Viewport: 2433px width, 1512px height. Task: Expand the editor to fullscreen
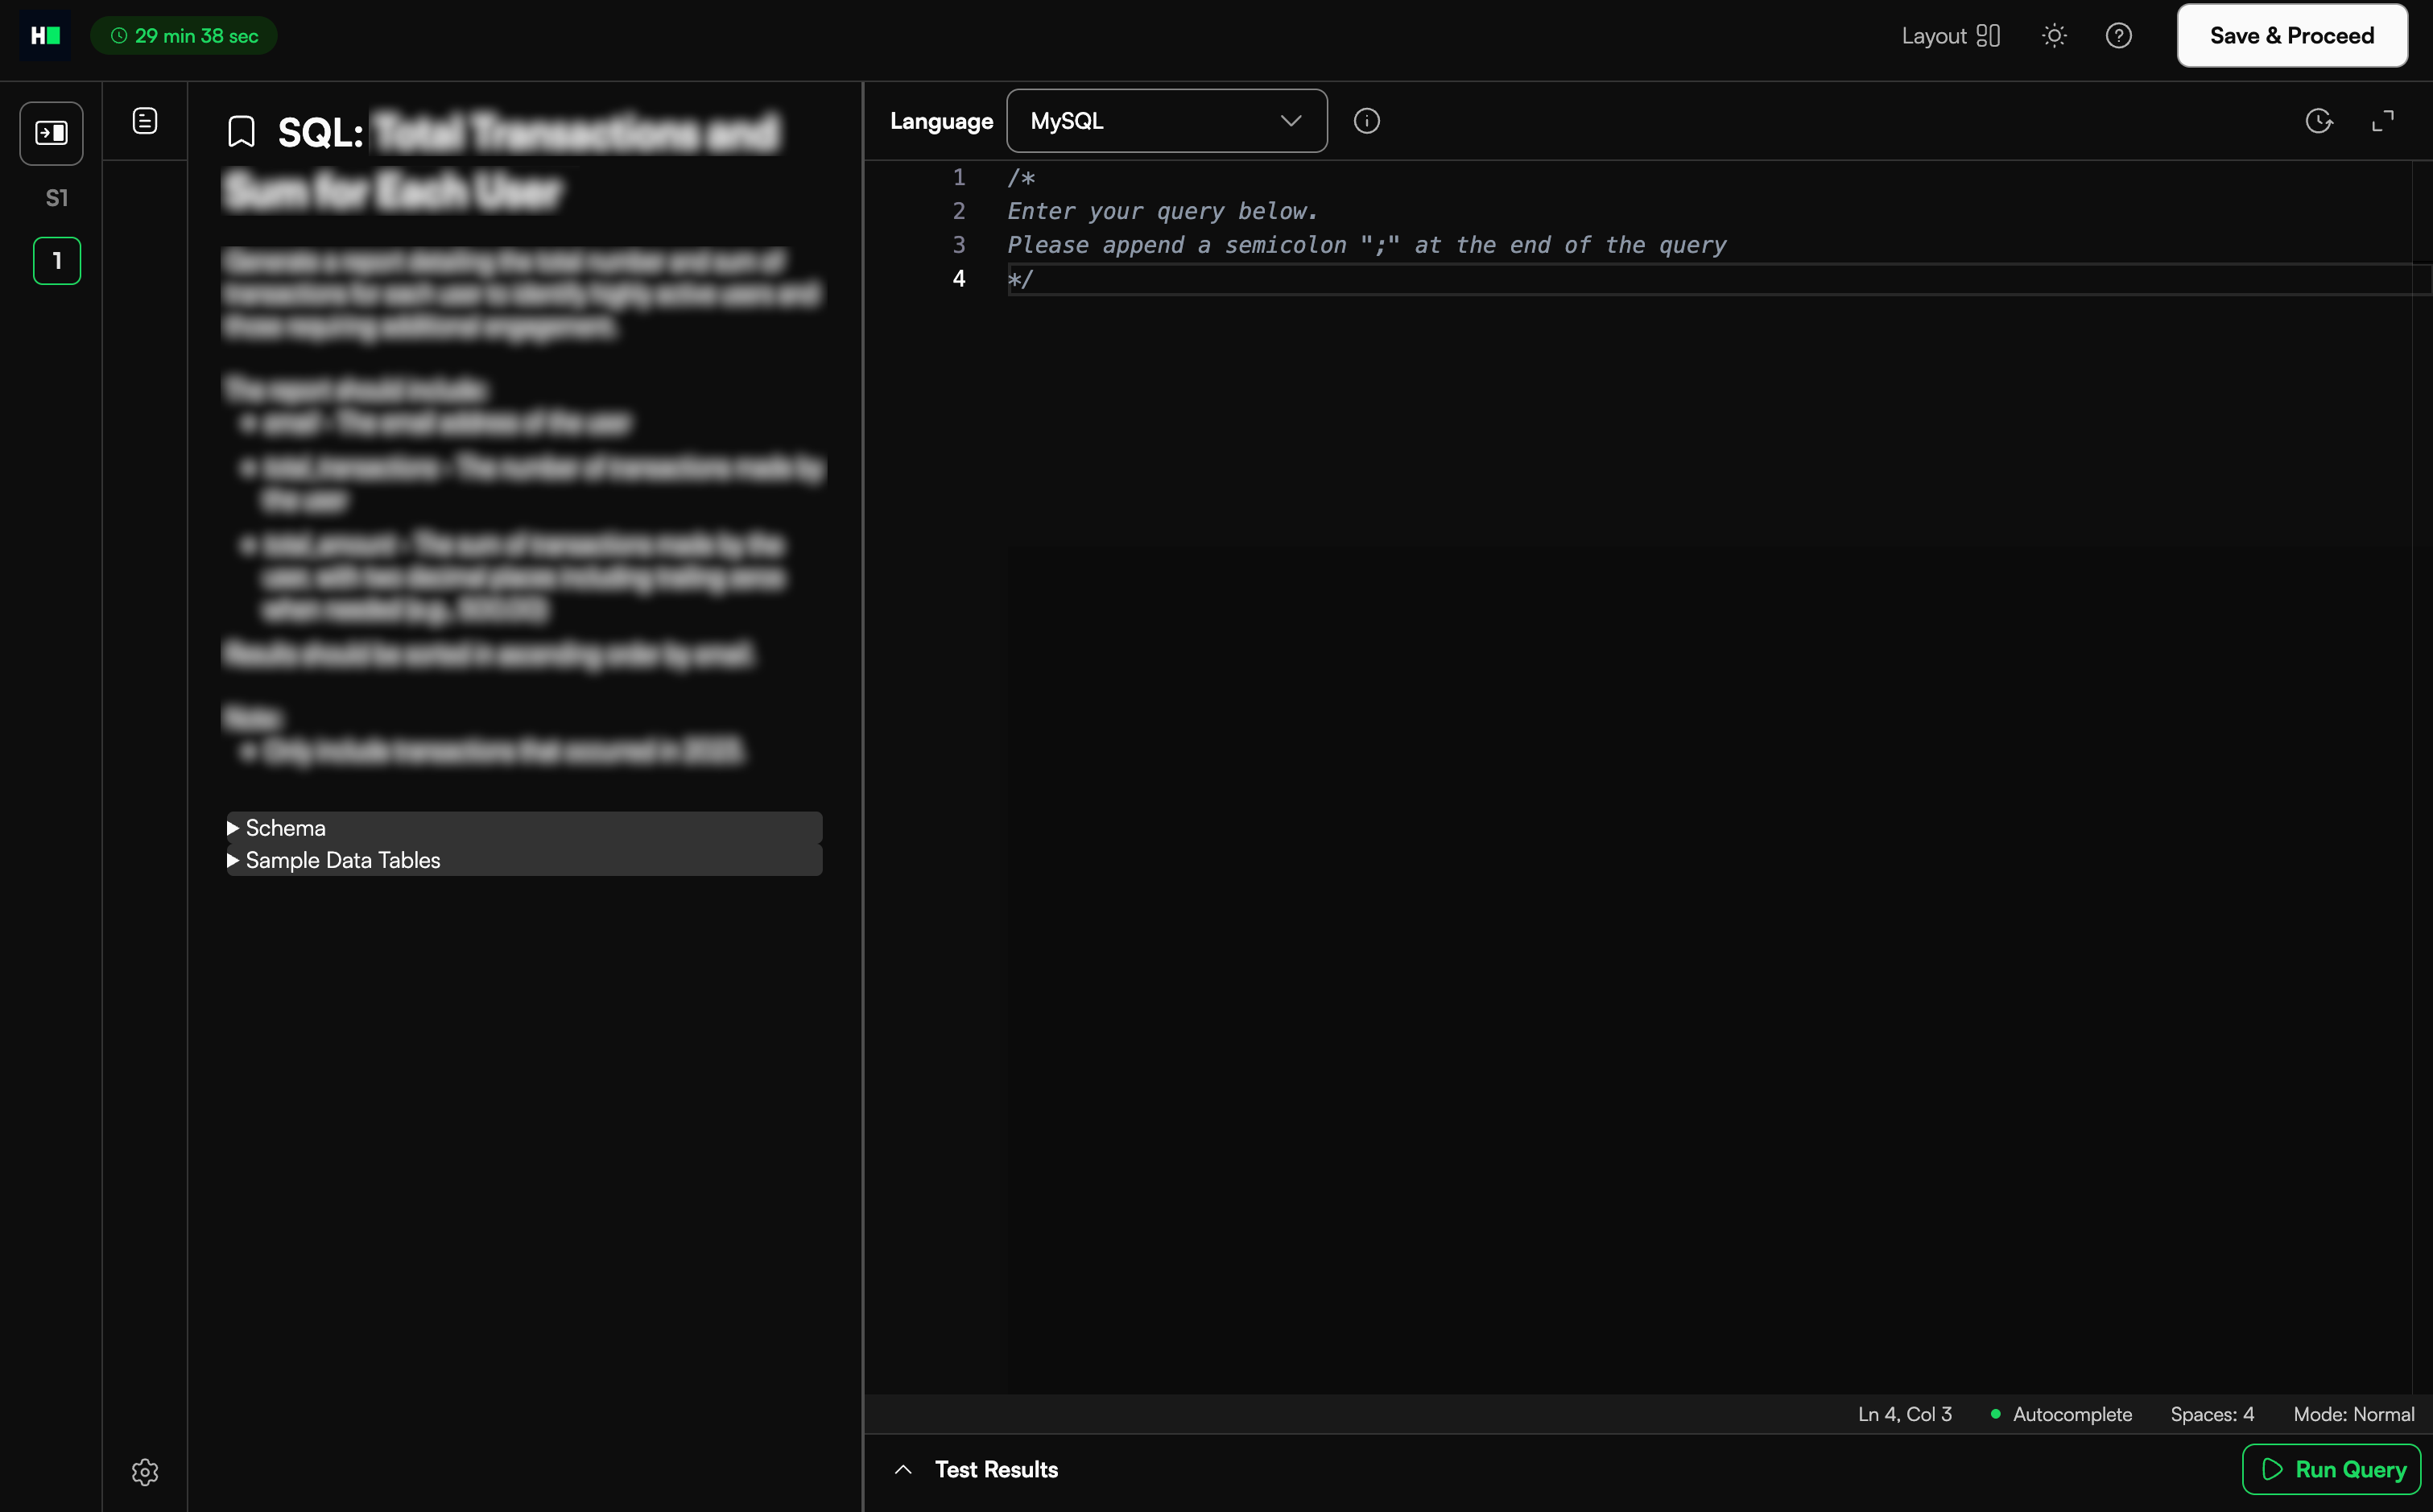[2383, 121]
